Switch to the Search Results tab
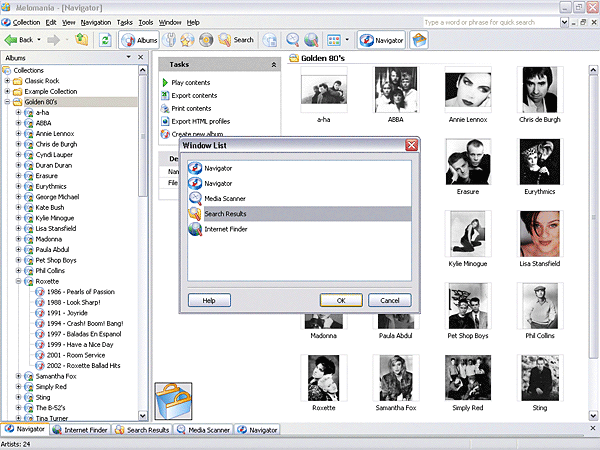This screenshot has height=450, width=600. point(141,429)
